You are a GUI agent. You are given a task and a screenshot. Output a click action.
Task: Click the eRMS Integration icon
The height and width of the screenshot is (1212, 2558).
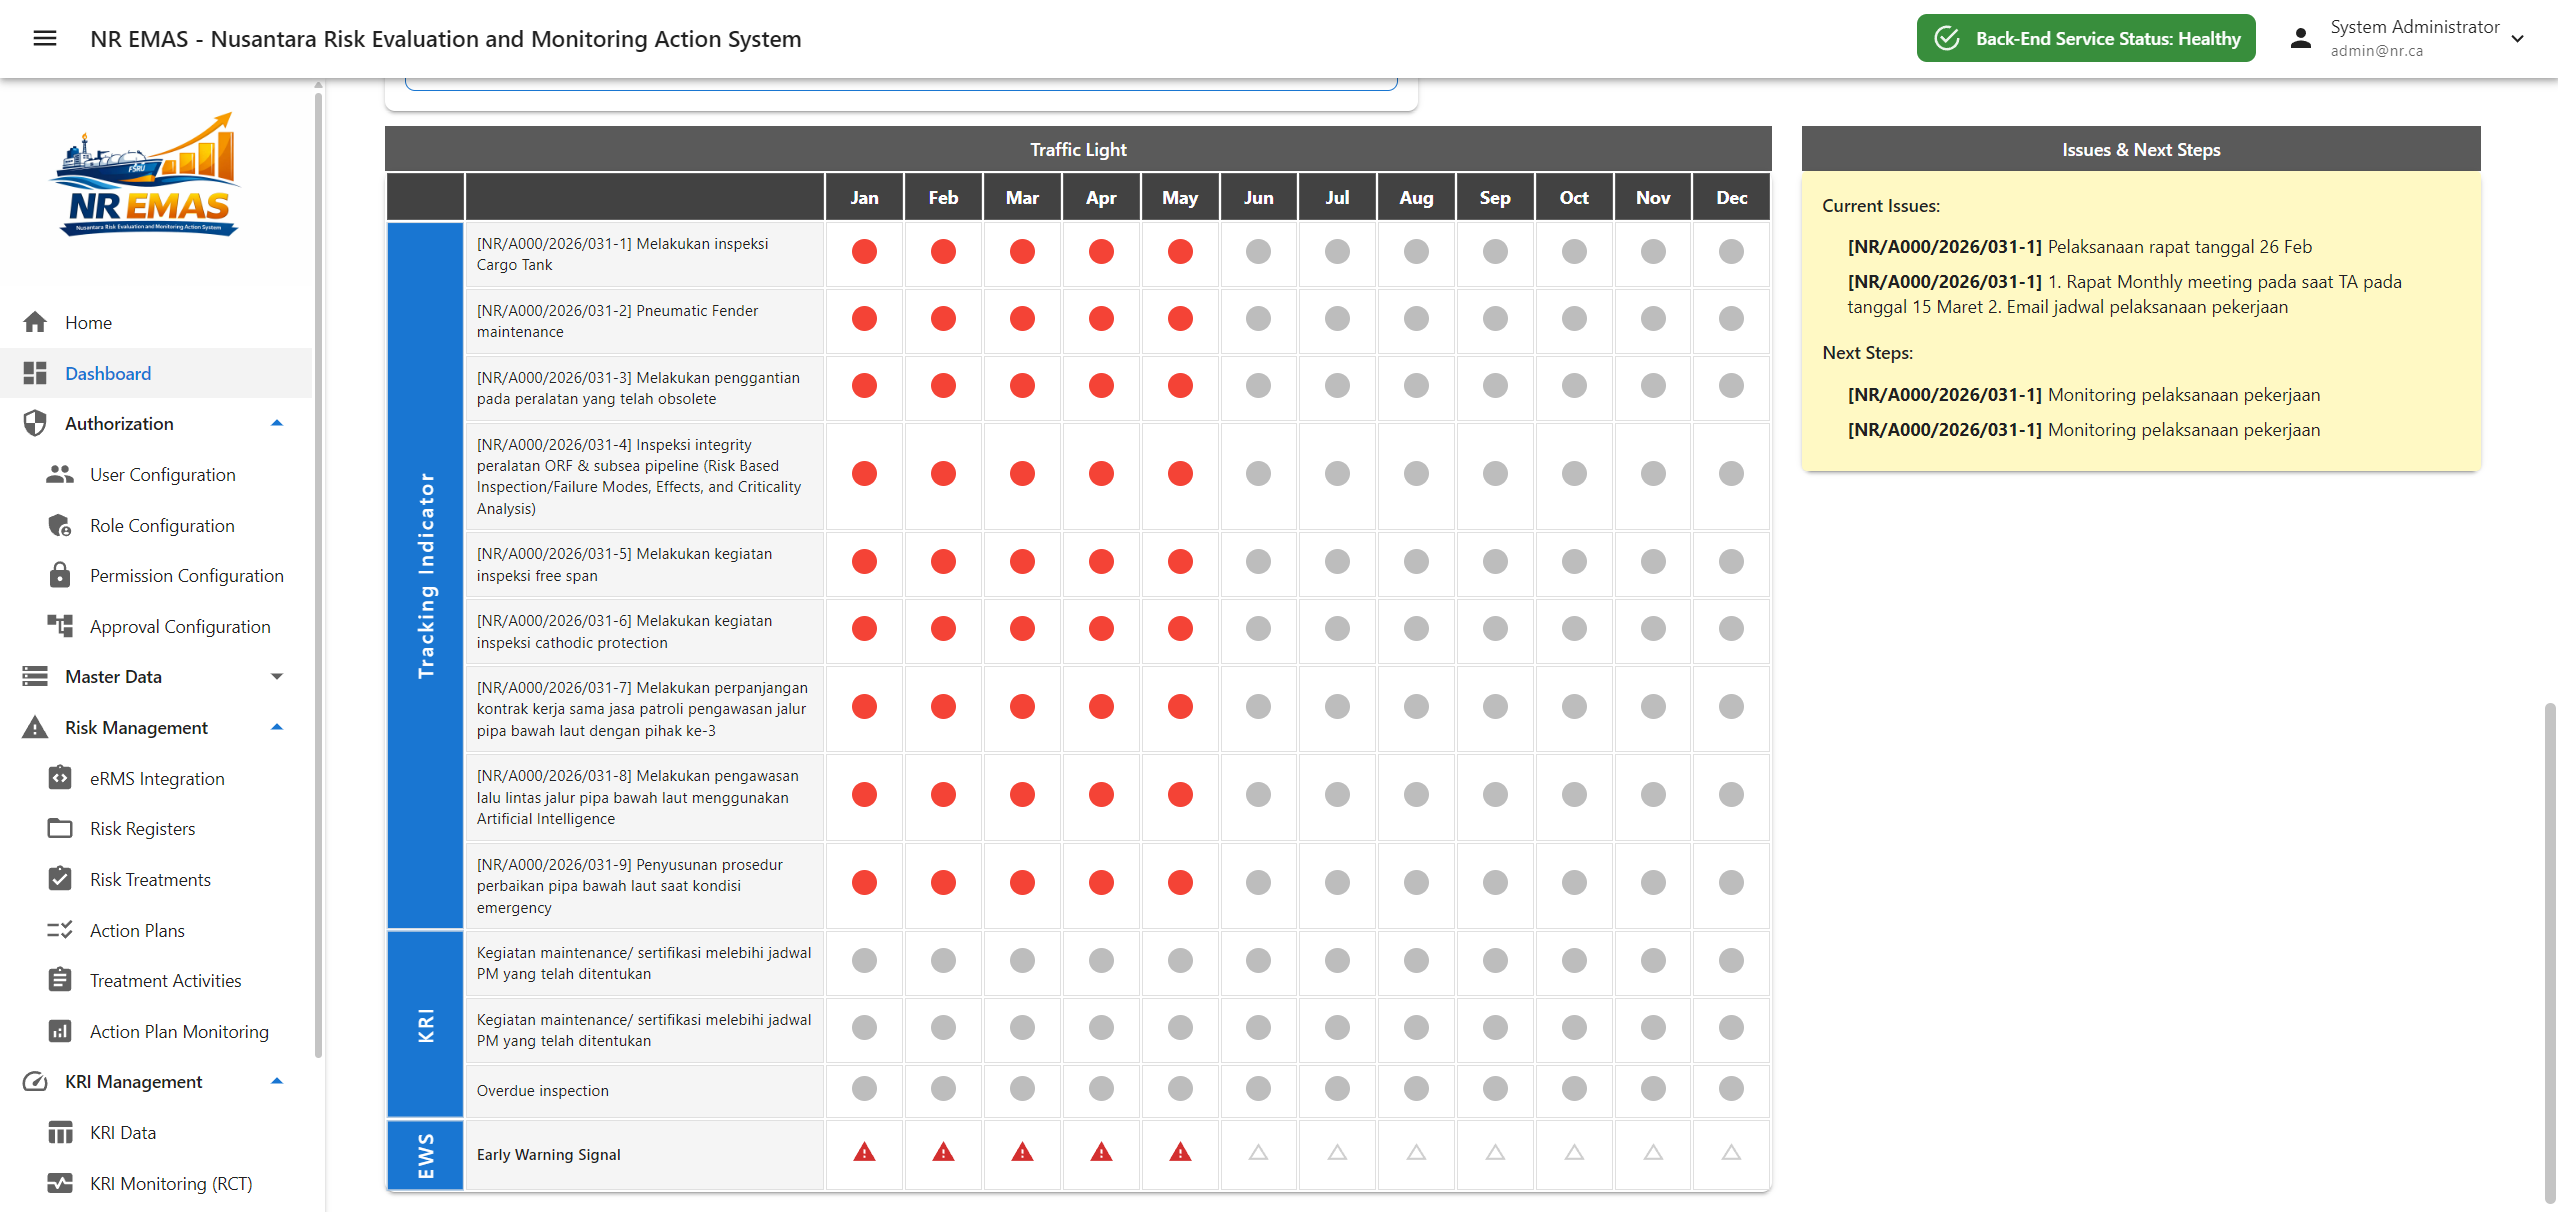pos(60,778)
